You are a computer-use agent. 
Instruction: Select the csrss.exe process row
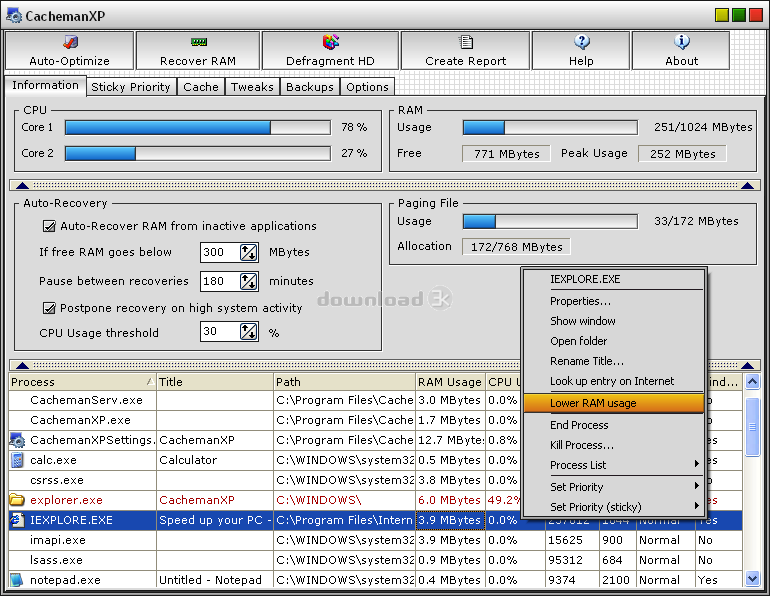pos(375,480)
